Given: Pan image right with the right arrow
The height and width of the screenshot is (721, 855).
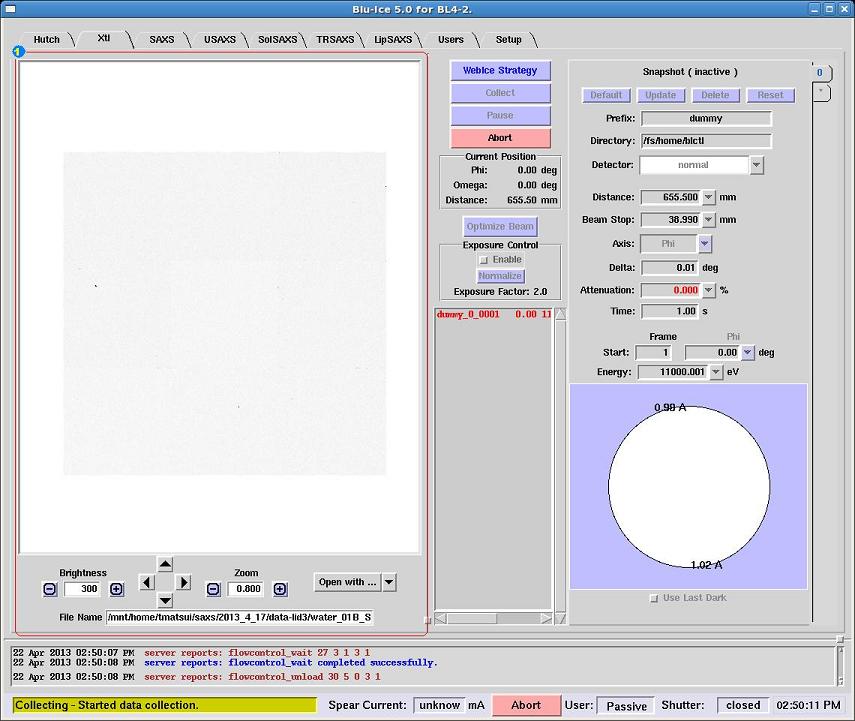Looking at the screenshot, I should point(183,582).
